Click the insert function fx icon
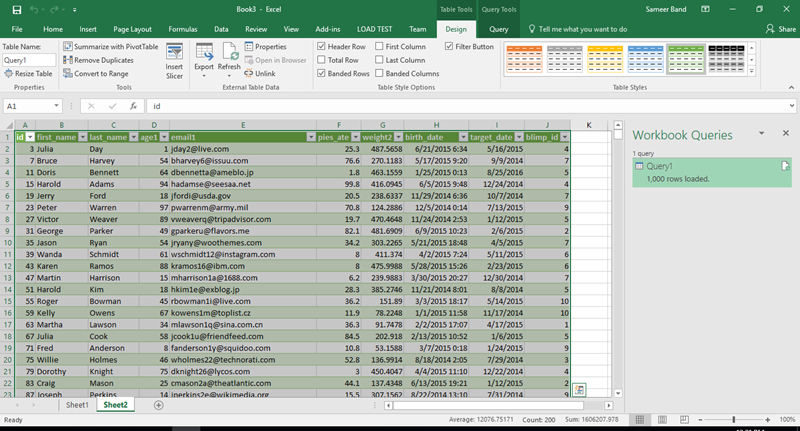This screenshot has width=800, height=431. coord(131,105)
